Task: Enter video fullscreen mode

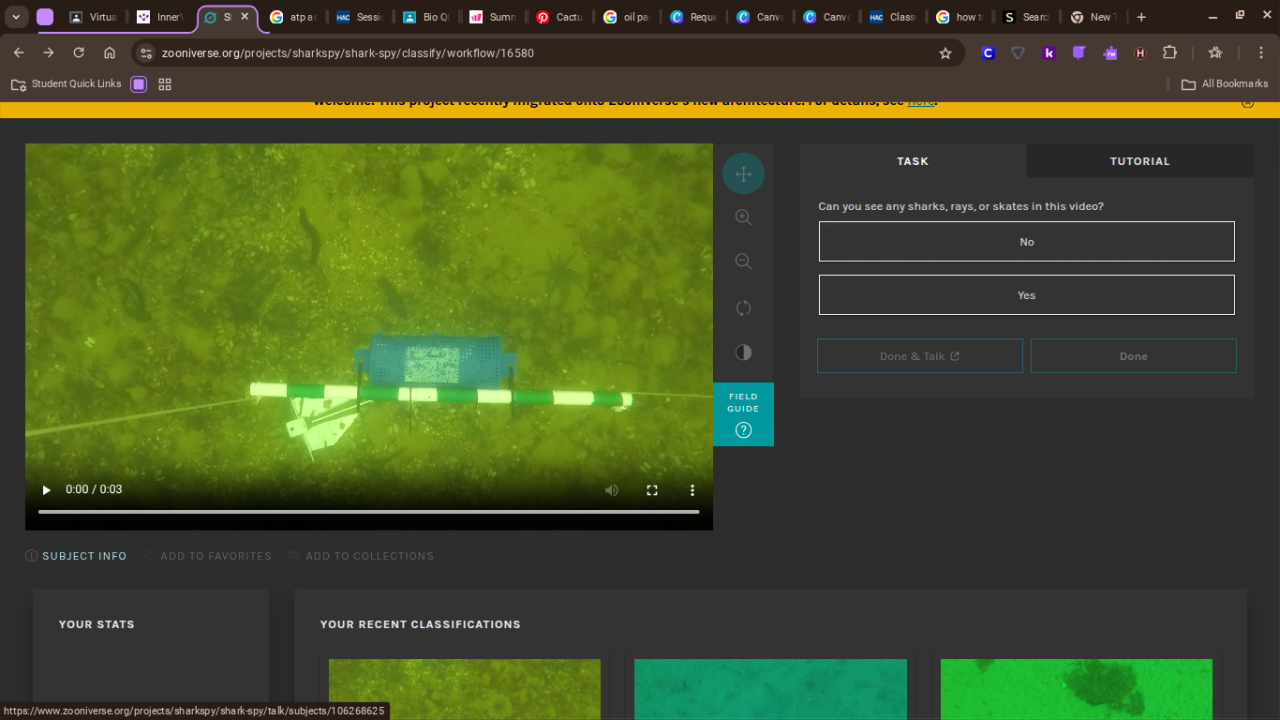Action: pos(652,490)
